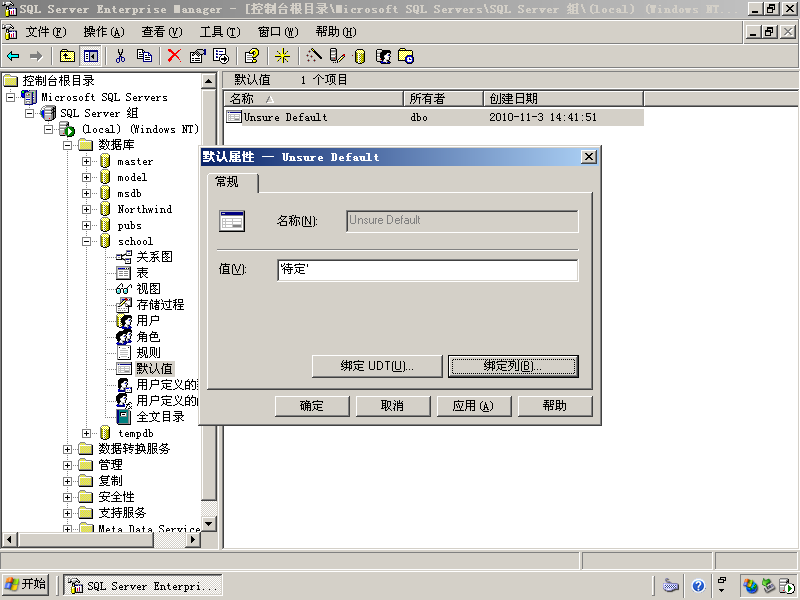Select the 关系图 diagrams node

click(154, 257)
